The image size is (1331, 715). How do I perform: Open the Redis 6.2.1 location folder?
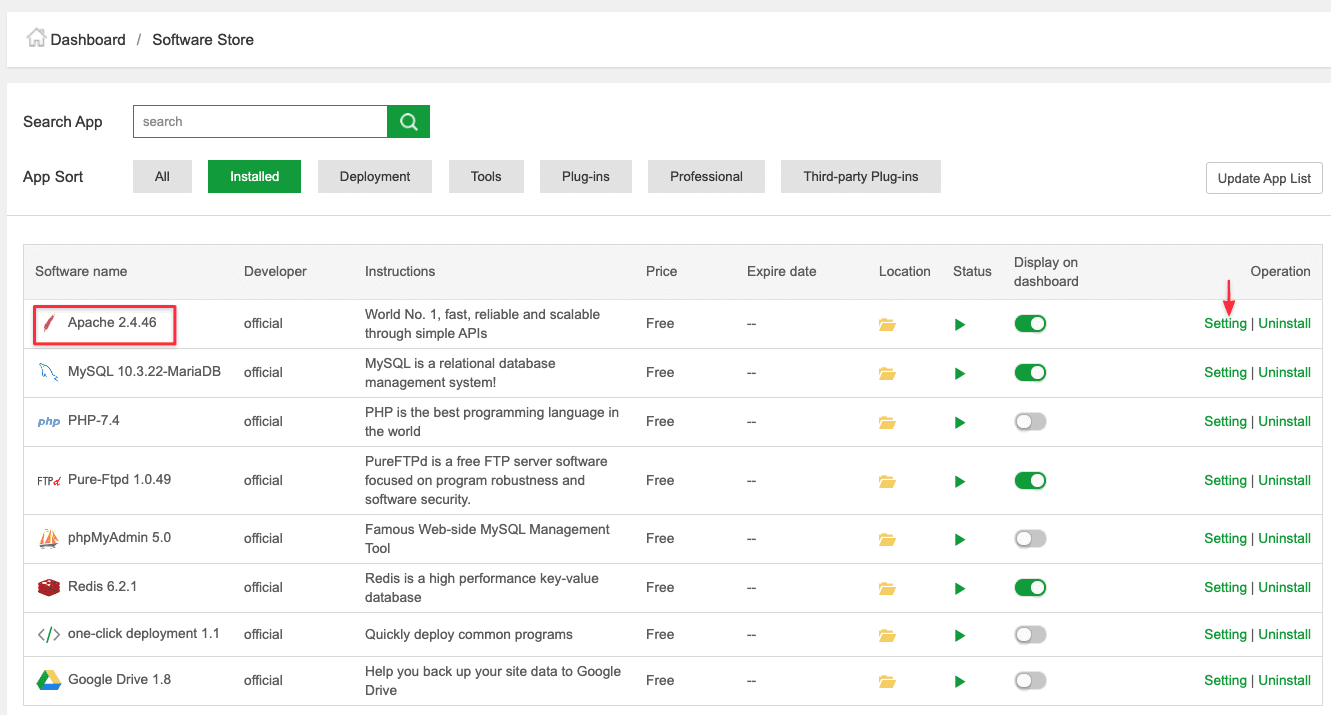887,588
